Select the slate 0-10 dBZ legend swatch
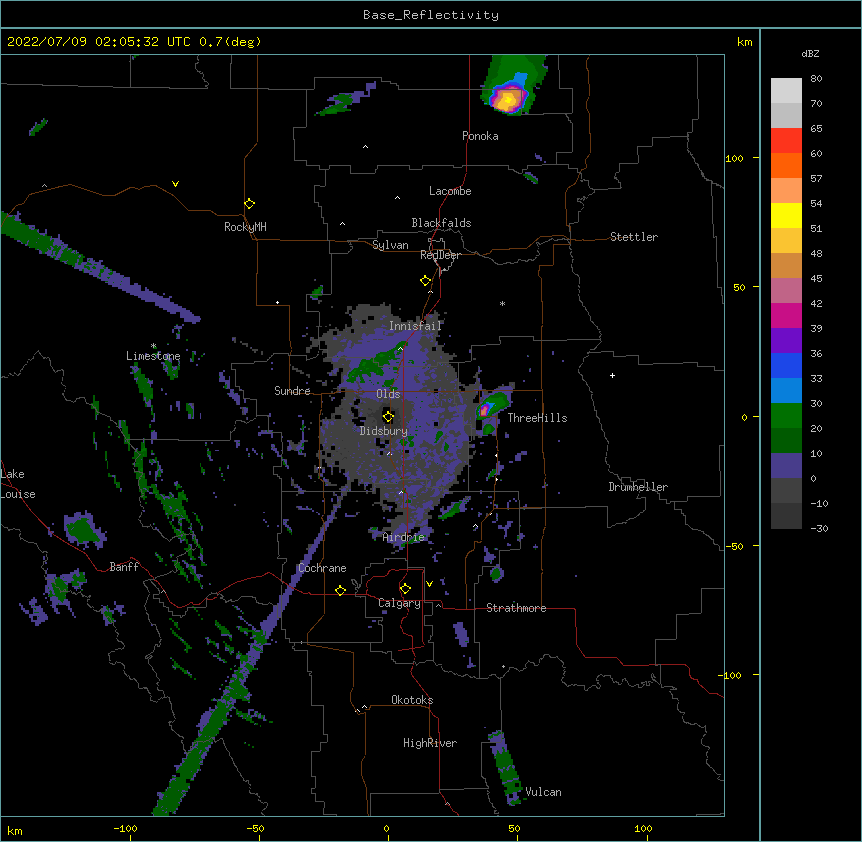The width and height of the screenshot is (862, 842). pyautogui.click(x=786, y=466)
